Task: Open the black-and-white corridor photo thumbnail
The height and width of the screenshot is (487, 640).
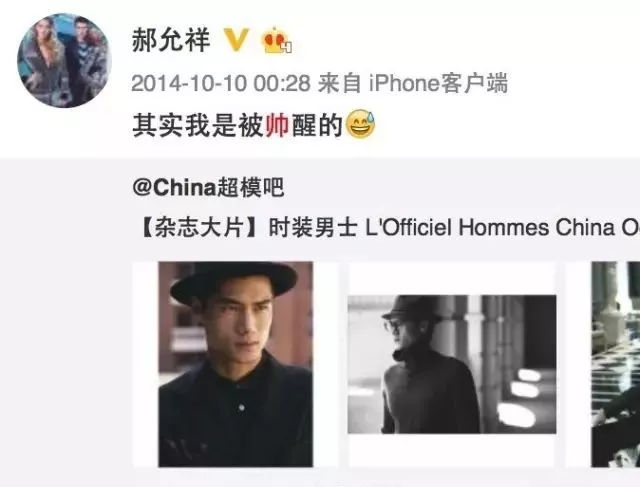Action: coord(451,364)
